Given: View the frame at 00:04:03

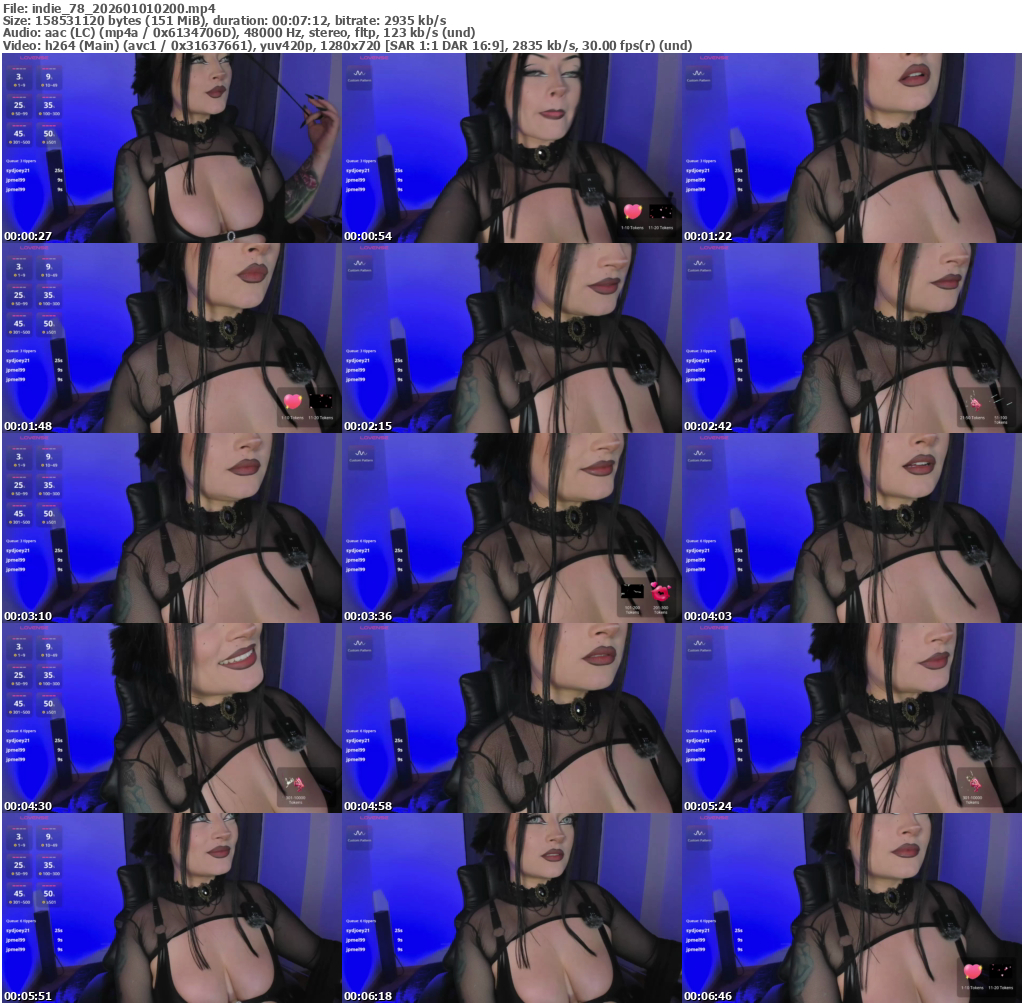Looking at the screenshot, I should 852,528.
